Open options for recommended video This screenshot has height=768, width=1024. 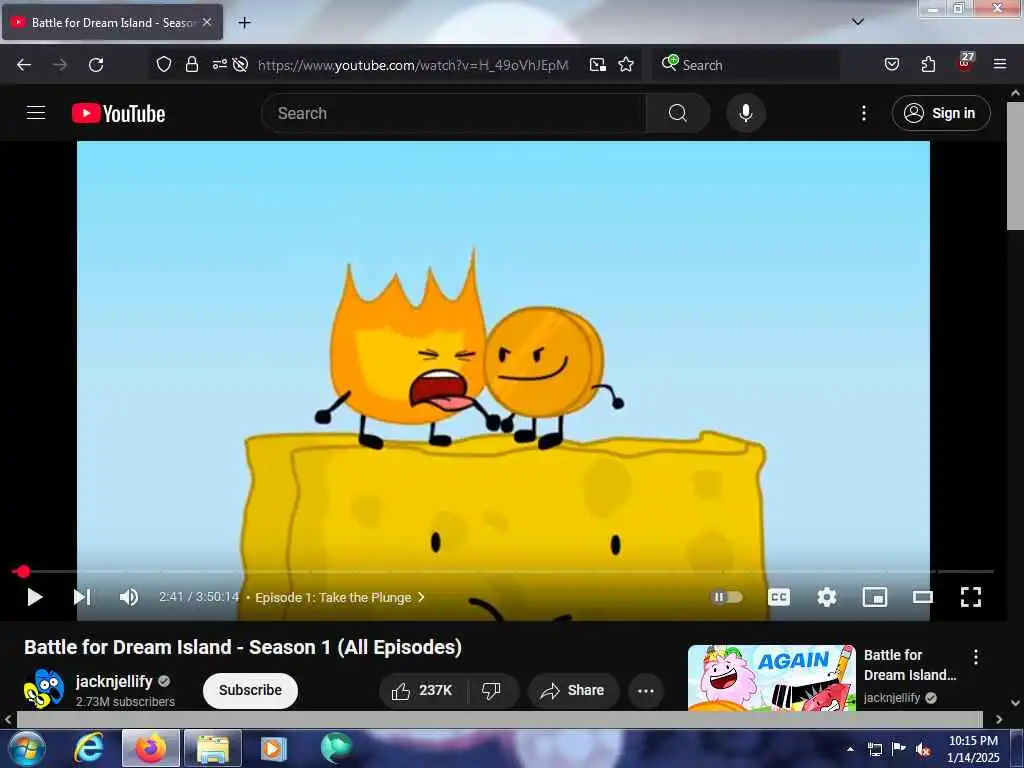pos(976,658)
